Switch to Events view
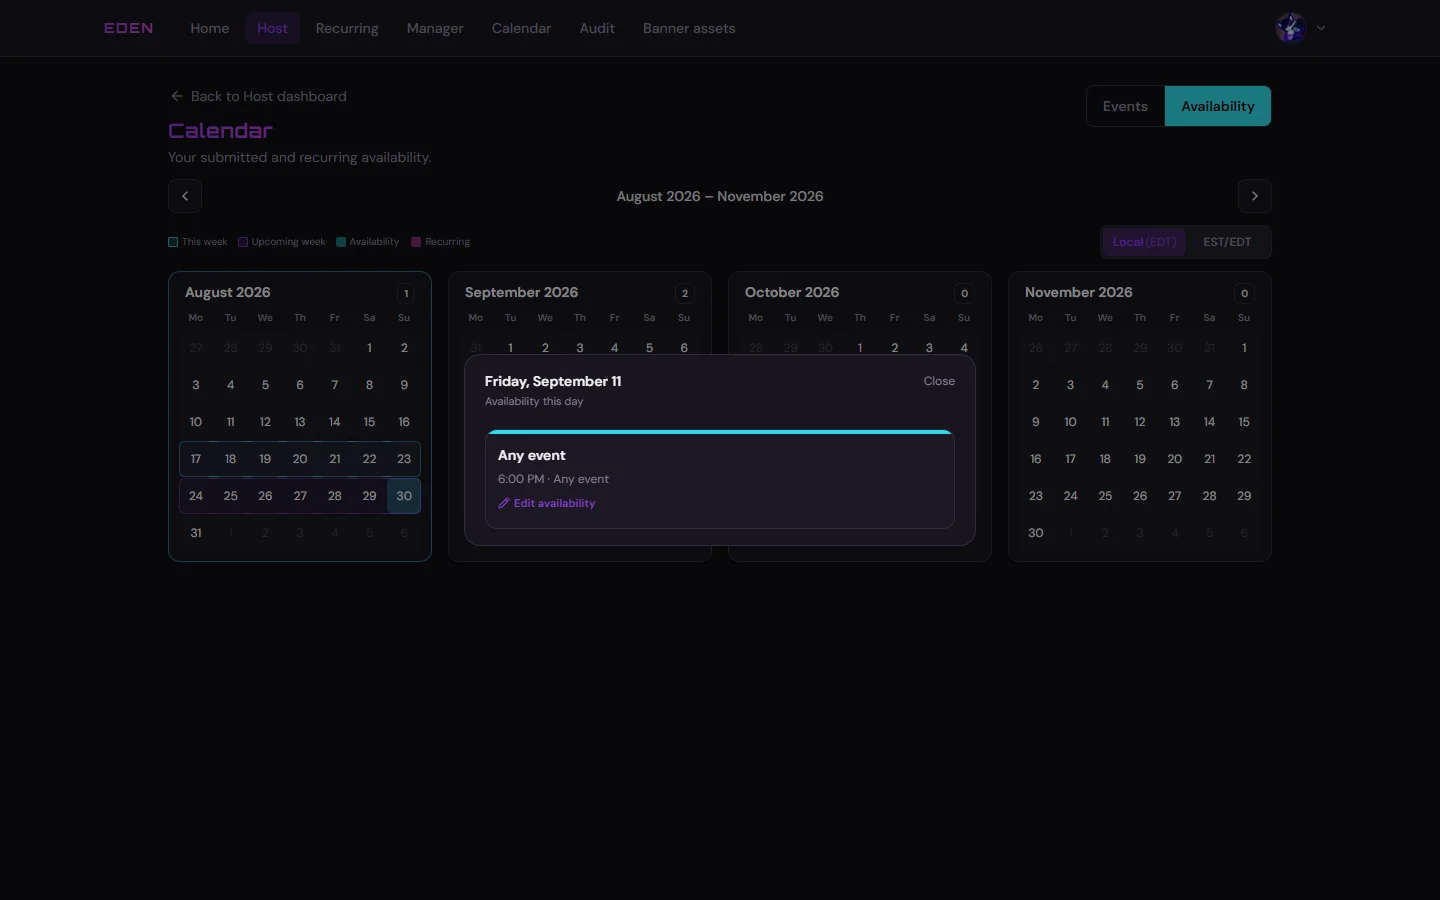Screen dimensions: 1440x900 tap(1125, 106)
